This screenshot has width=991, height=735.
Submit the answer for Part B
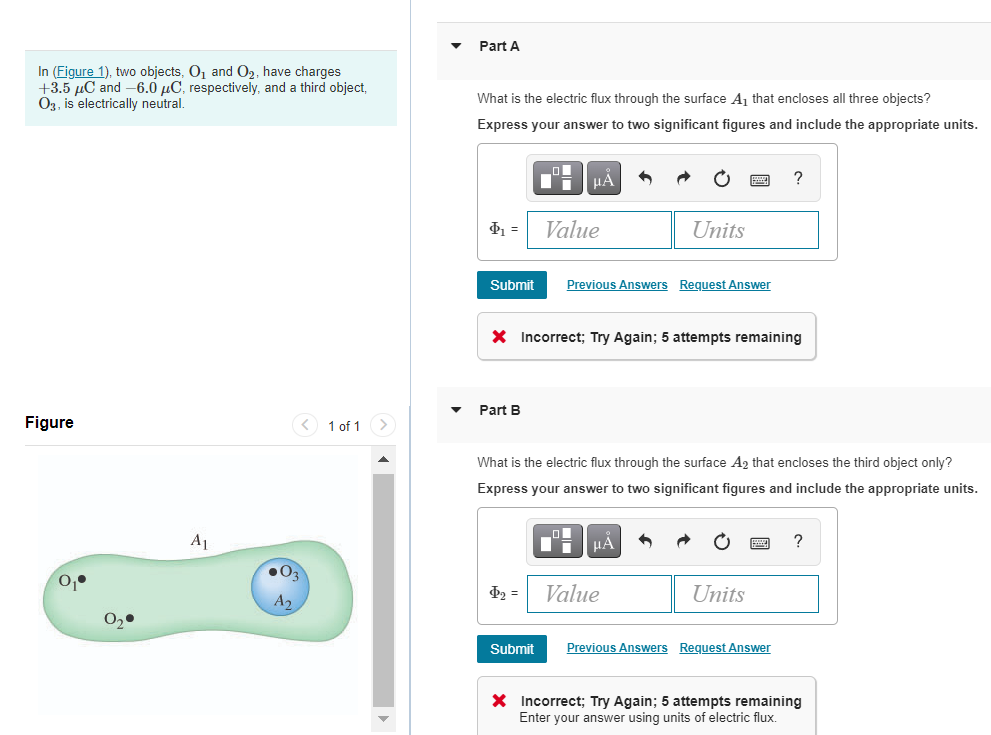[x=511, y=648]
